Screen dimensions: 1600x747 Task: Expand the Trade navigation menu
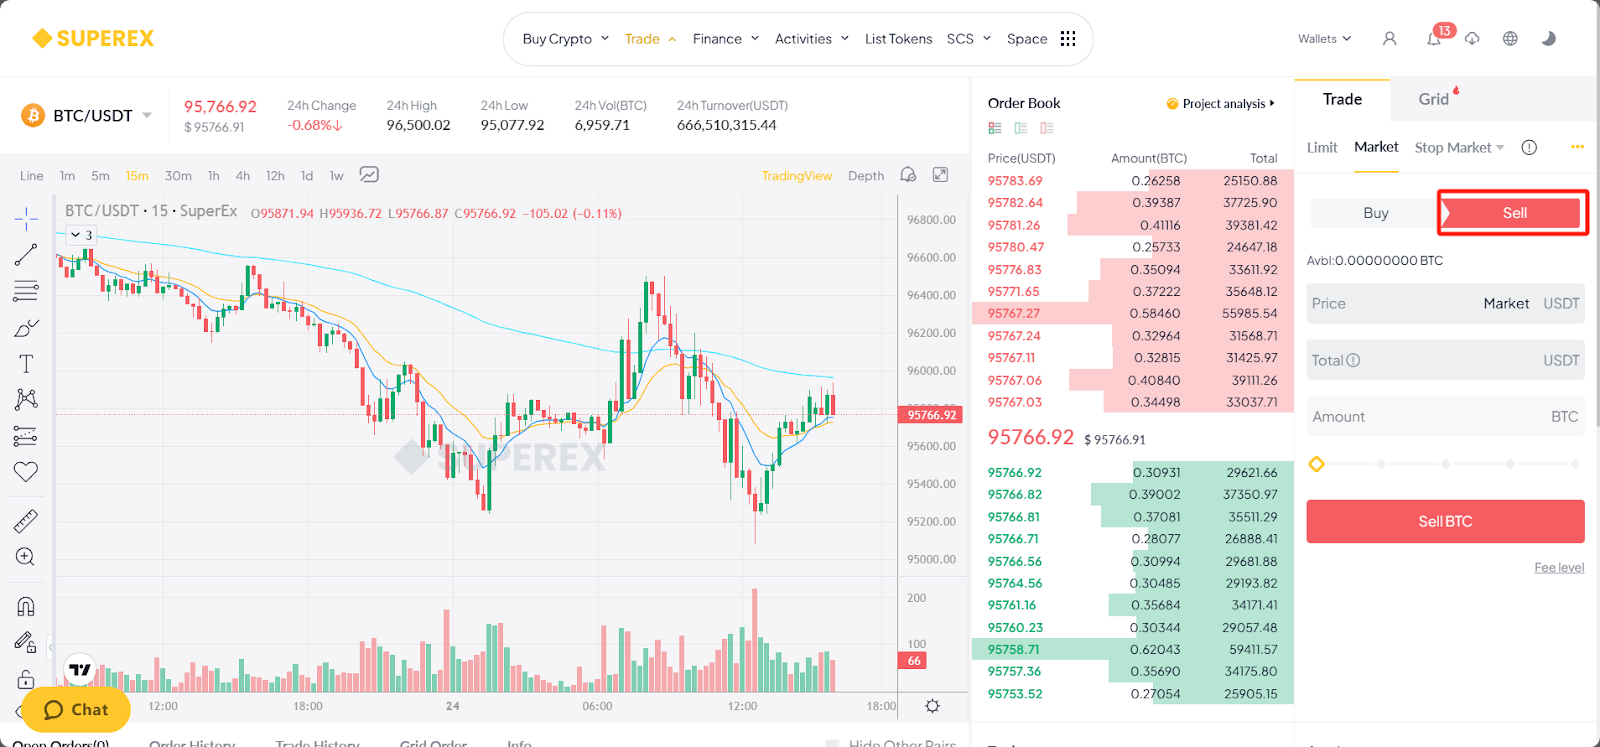coord(650,39)
